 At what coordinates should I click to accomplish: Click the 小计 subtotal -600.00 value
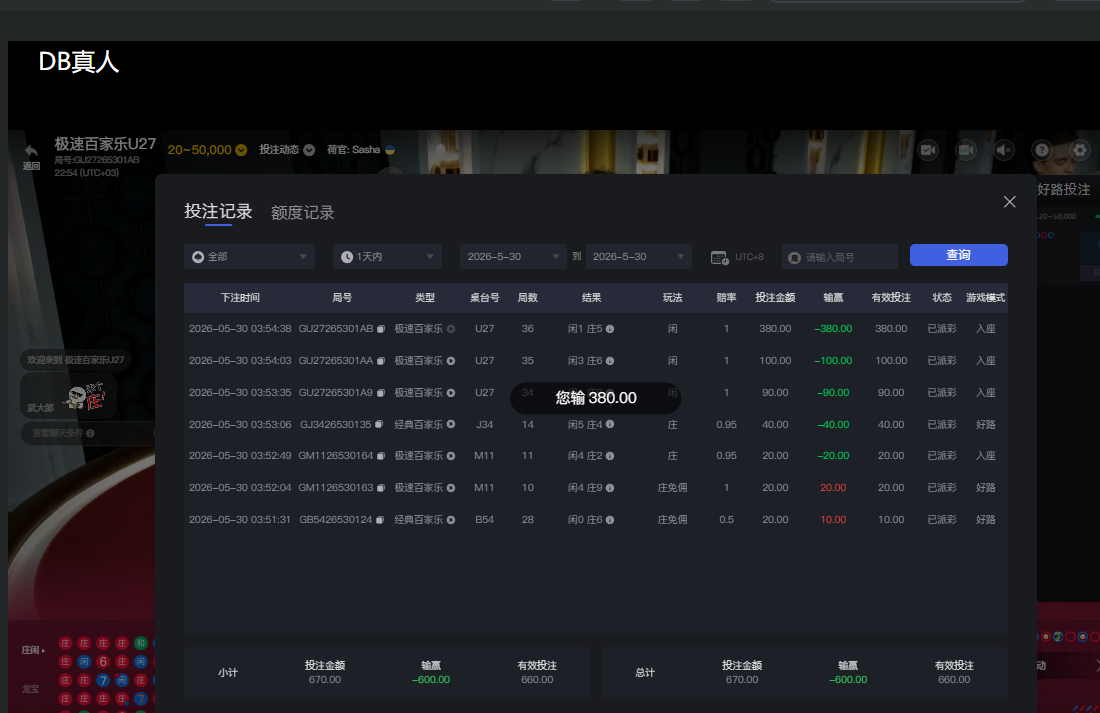pyautogui.click(x=431, y=680)
